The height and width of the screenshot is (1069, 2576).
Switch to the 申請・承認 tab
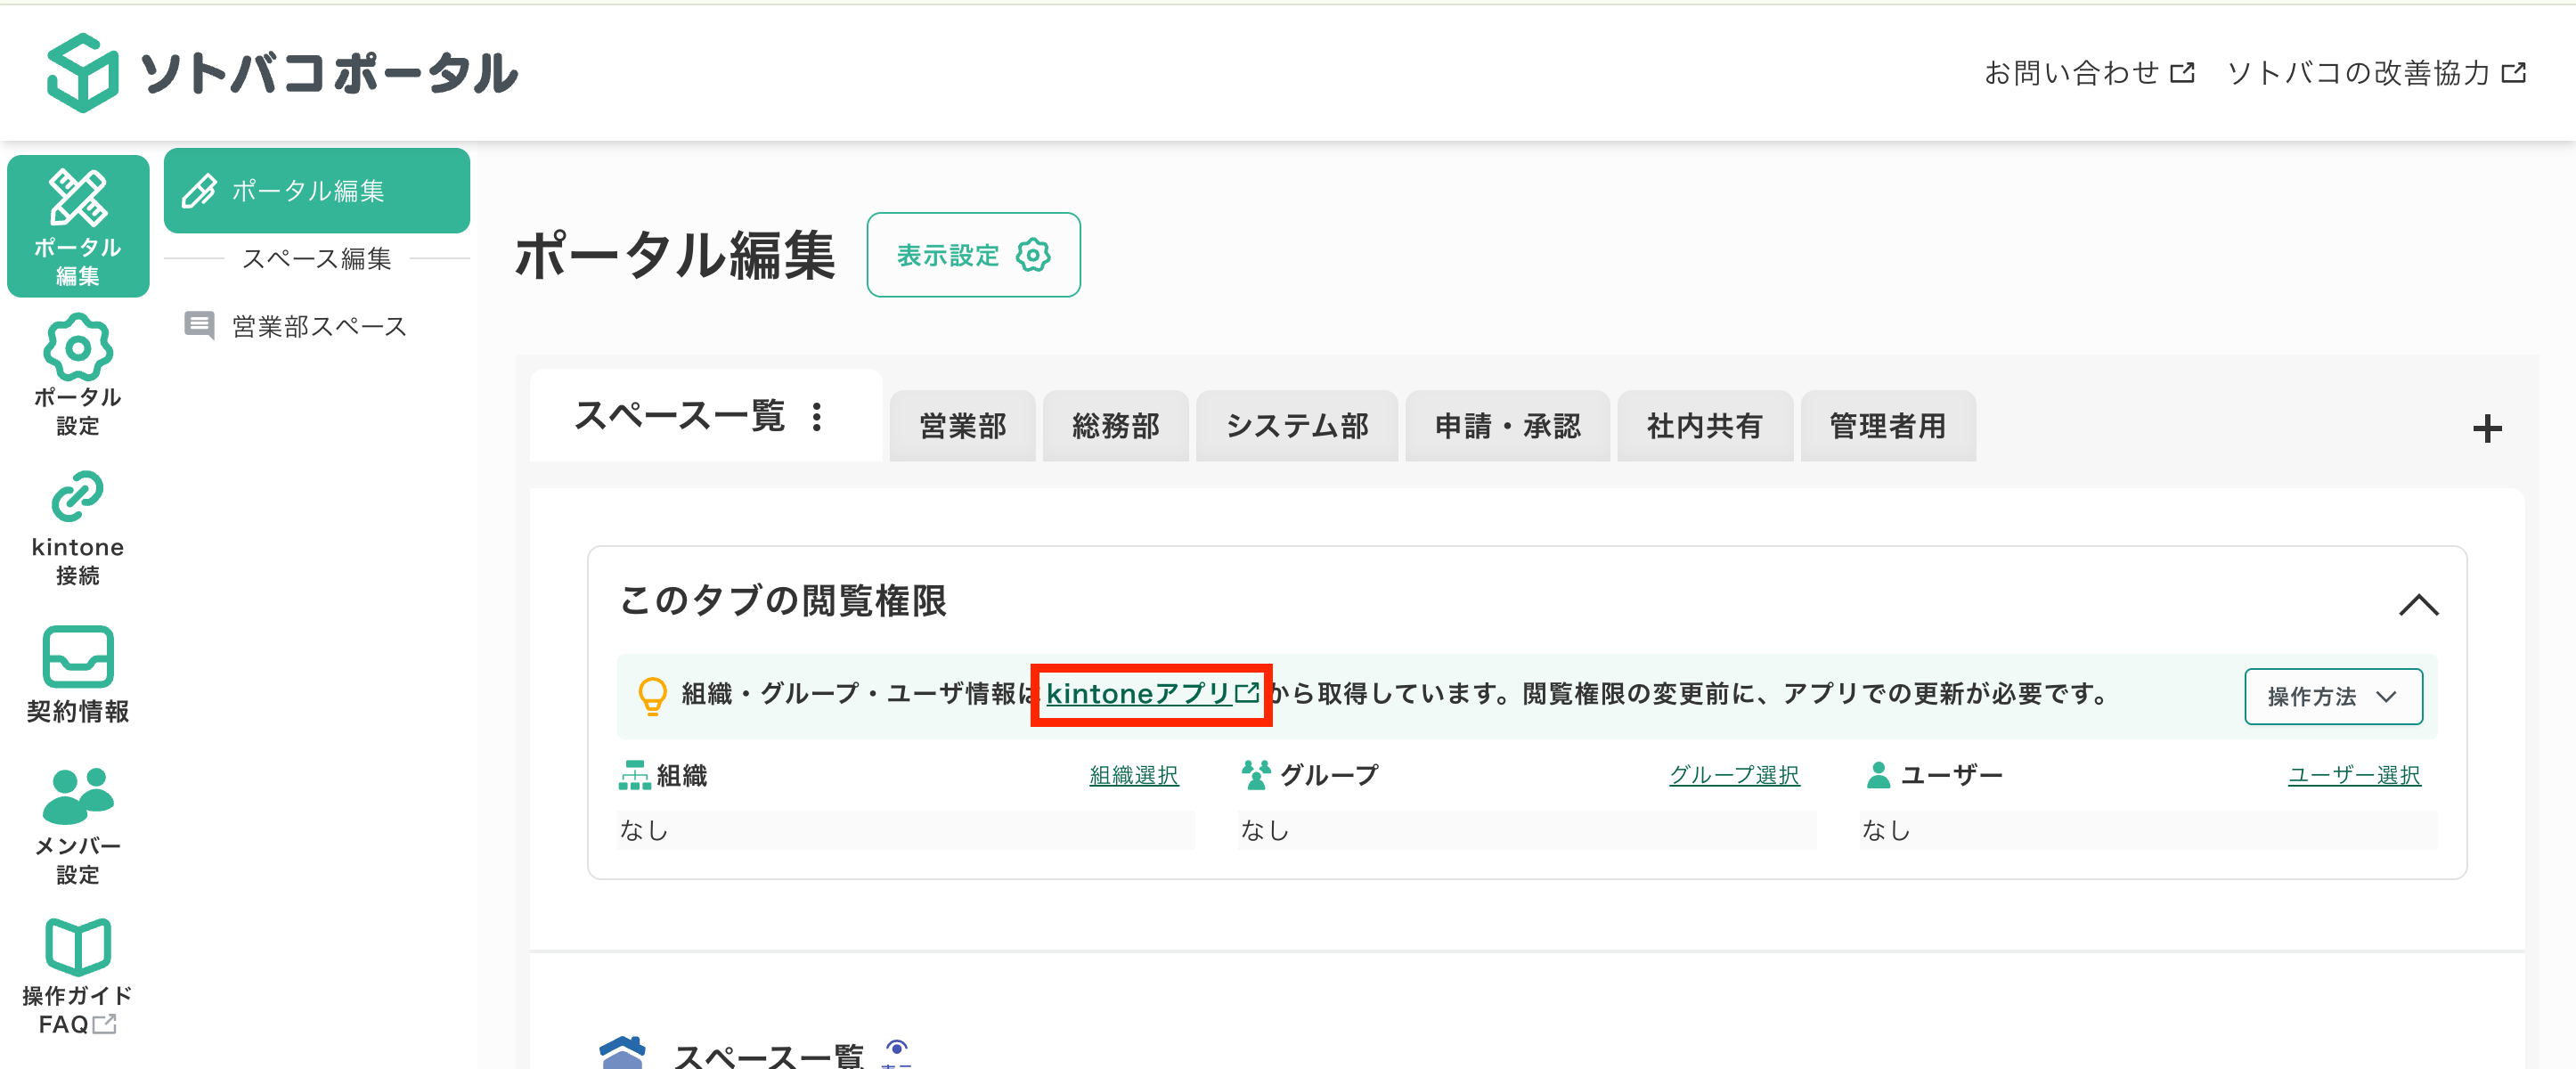1507,426
